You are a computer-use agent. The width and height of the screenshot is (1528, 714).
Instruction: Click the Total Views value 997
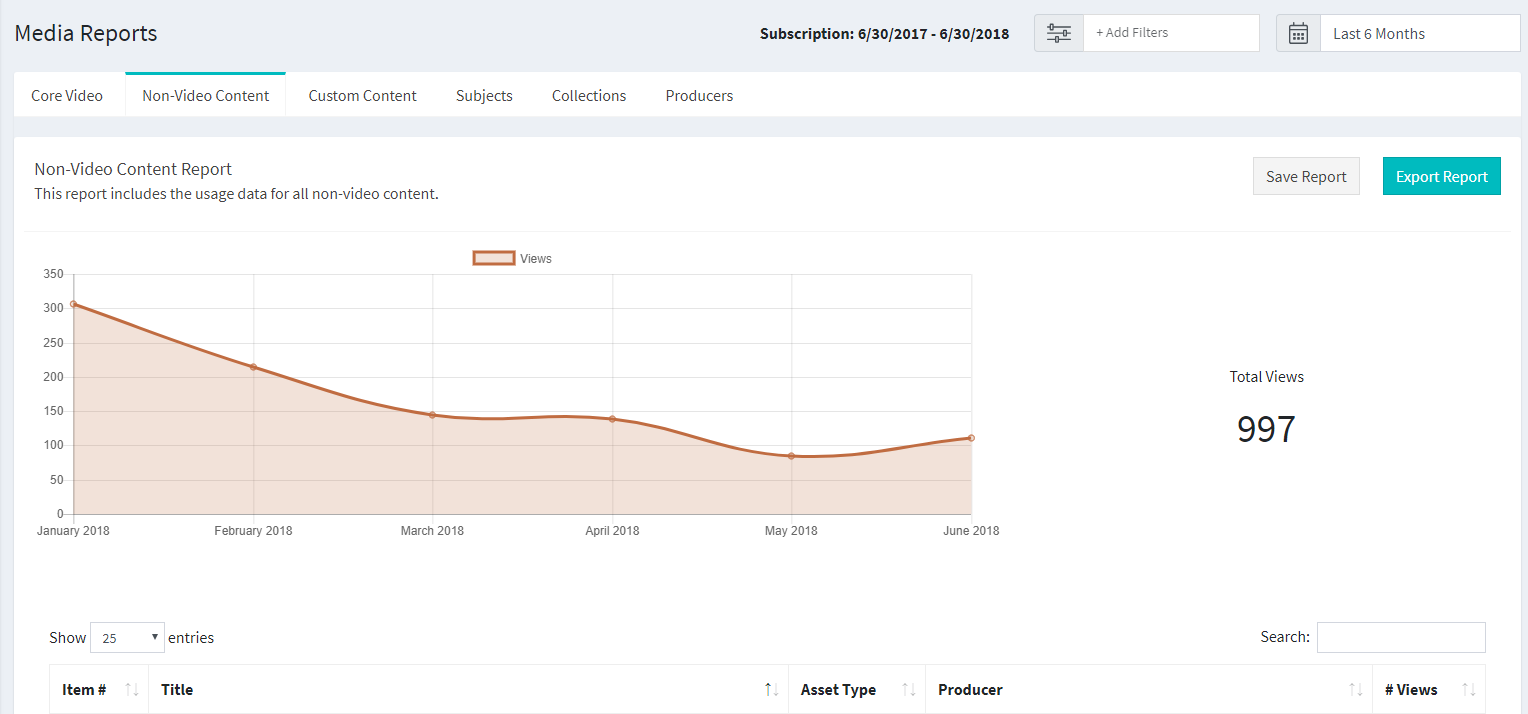(1266, 429)
